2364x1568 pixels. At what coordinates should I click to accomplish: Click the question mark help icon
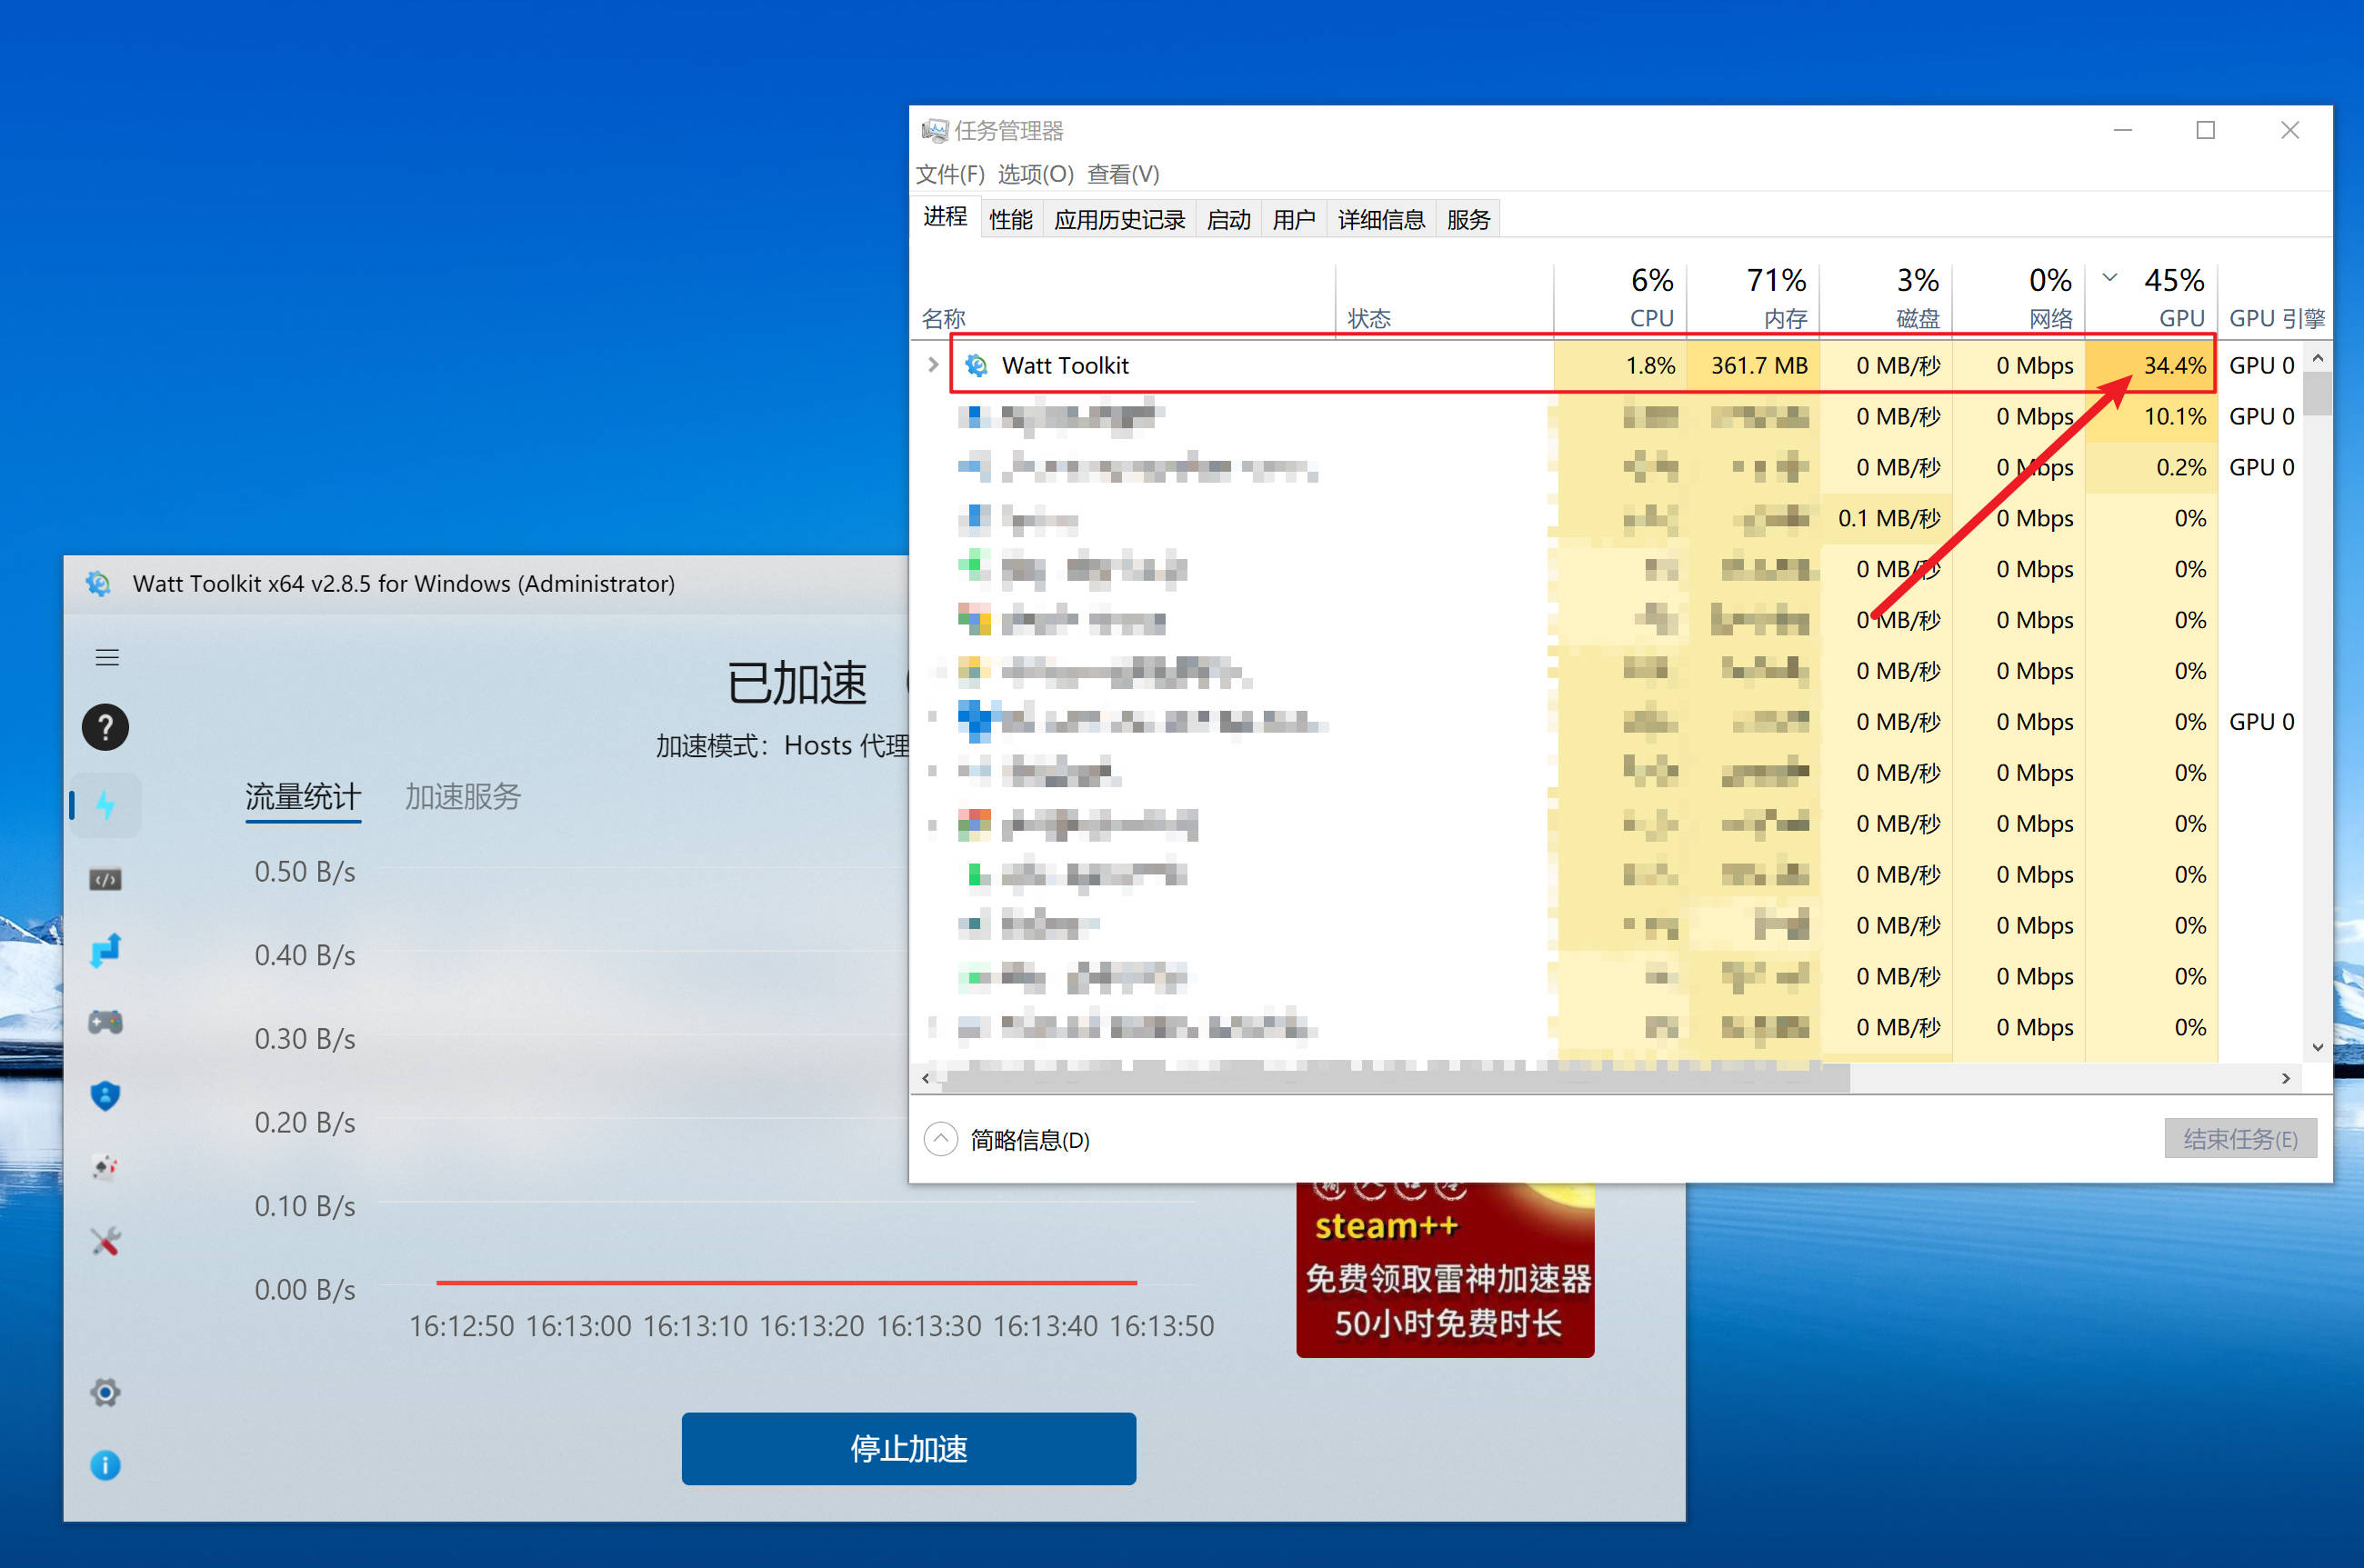pos(105,727)
